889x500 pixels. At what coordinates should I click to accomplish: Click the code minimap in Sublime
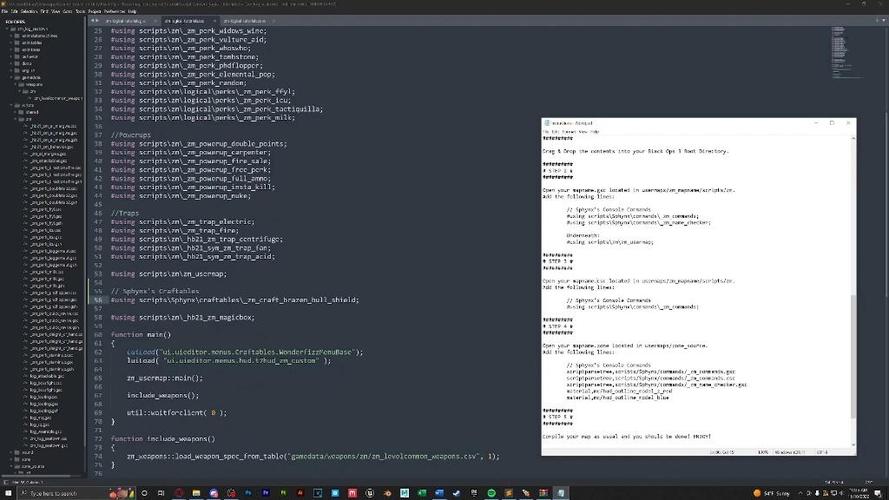pyautogui.click(x=848, y=53)
